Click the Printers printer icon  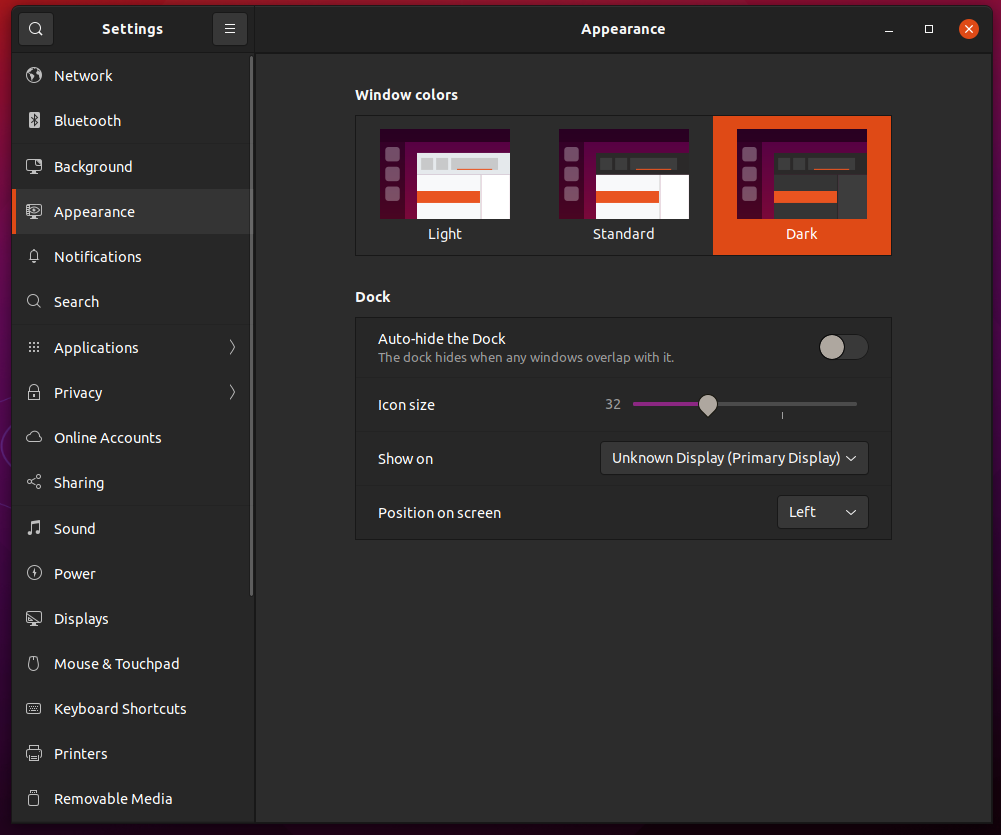[34, 753]
